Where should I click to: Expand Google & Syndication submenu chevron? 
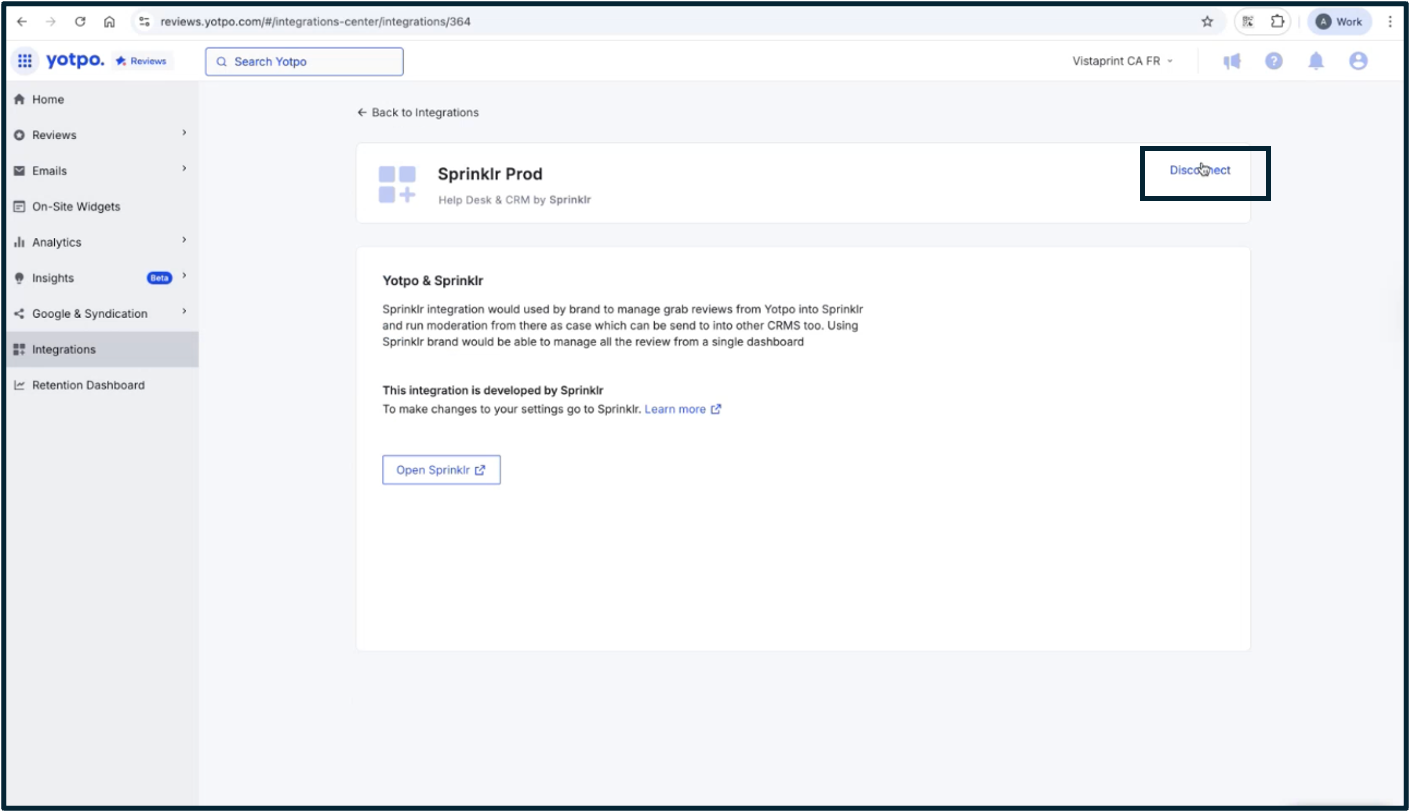(184, 312)
